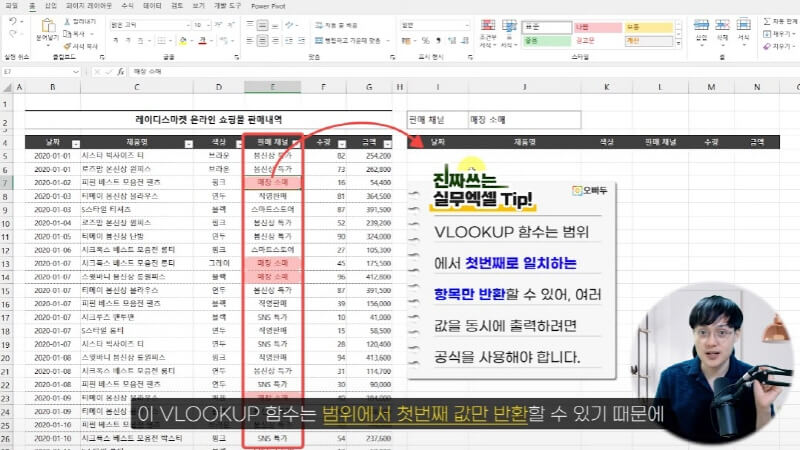This screenshot has width=800, height=450.
Task: Click the Paste (붙여넣기) clipboard icon
Action: (x=48, y=26)
